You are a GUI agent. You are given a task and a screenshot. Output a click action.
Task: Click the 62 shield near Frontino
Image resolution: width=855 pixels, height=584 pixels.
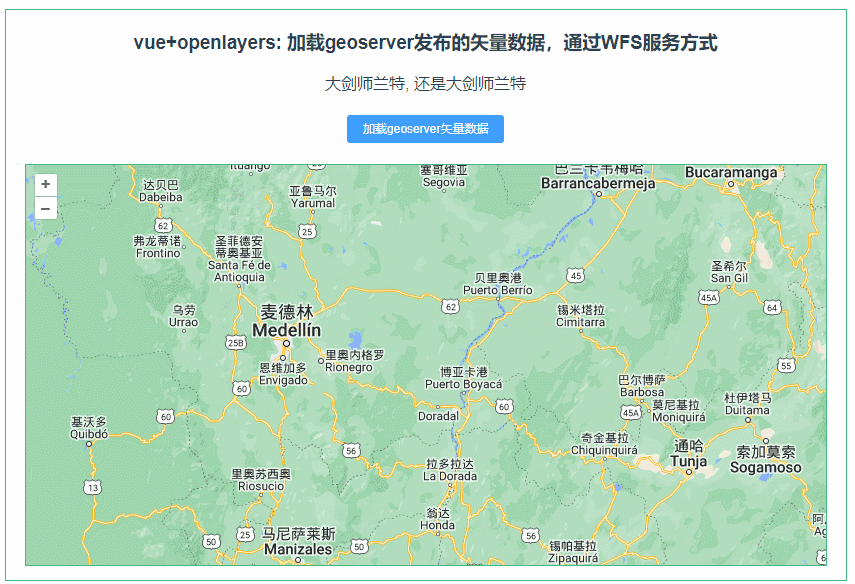pyautogui.click(x=162, y=225)
